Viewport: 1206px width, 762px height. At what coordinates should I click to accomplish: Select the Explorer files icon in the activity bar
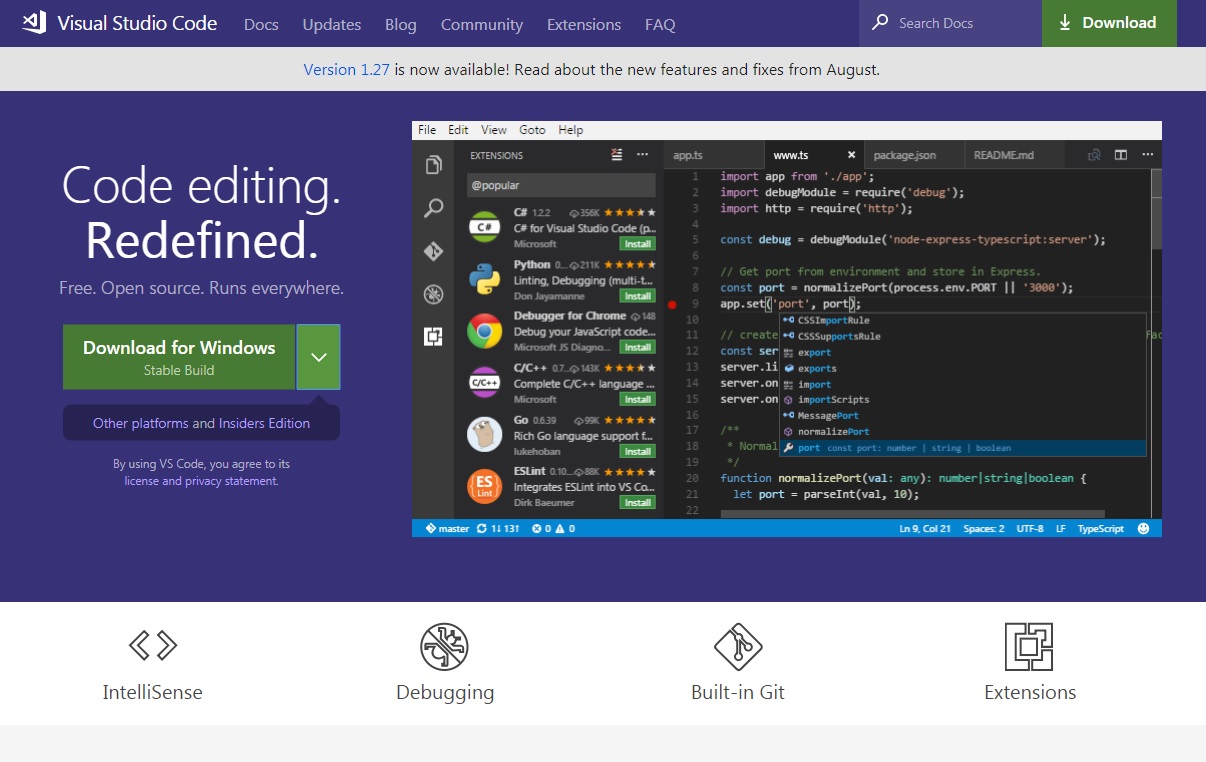(x=433, y=165)
